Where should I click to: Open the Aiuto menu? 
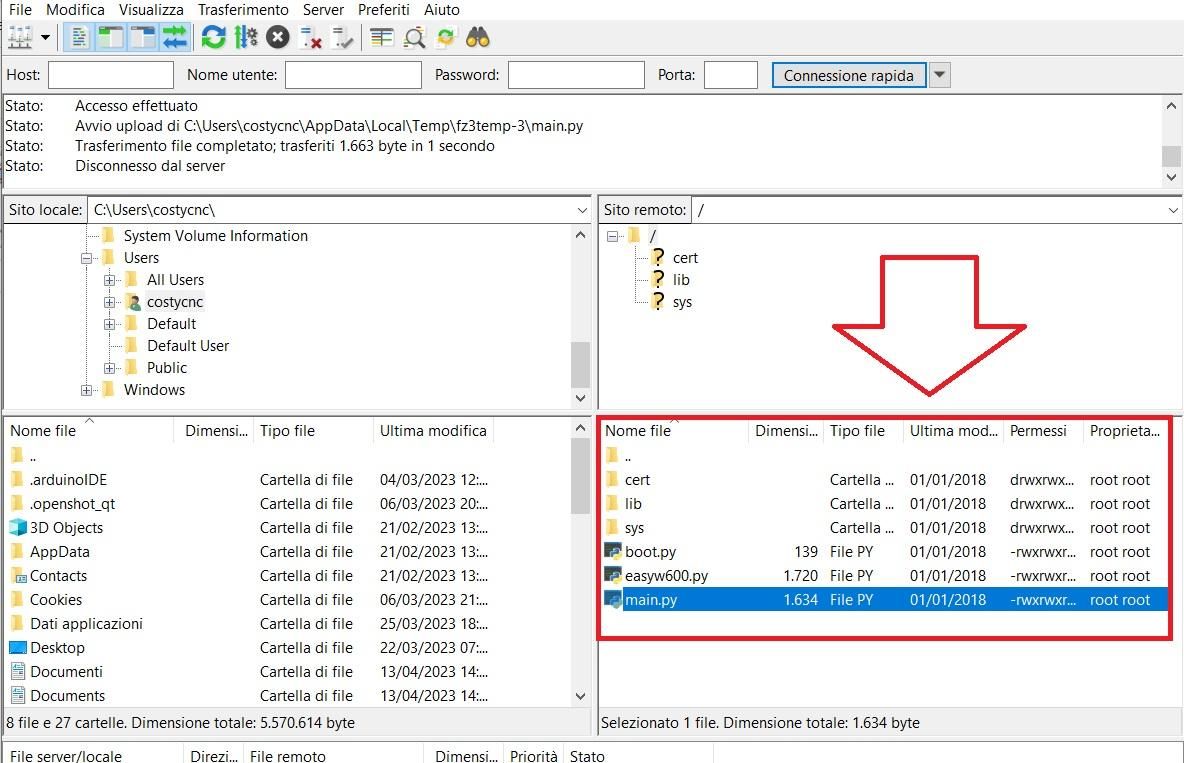tap(442, 10)
